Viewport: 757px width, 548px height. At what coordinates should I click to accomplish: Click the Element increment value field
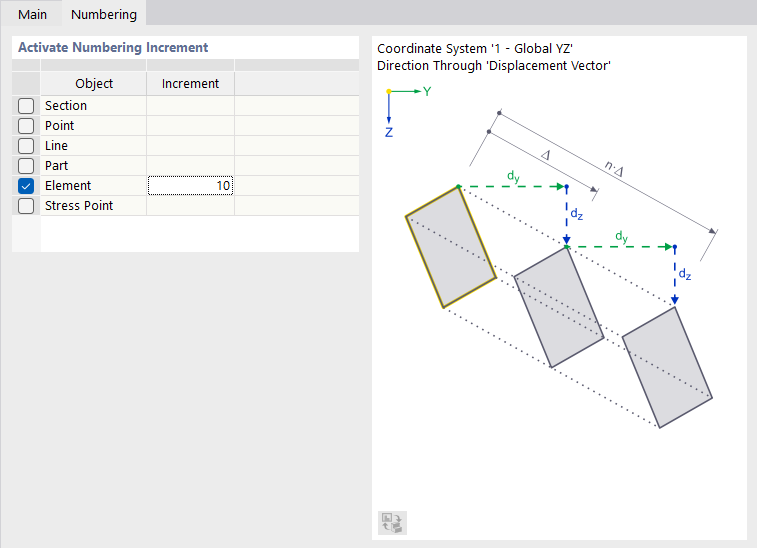[190, 186]
